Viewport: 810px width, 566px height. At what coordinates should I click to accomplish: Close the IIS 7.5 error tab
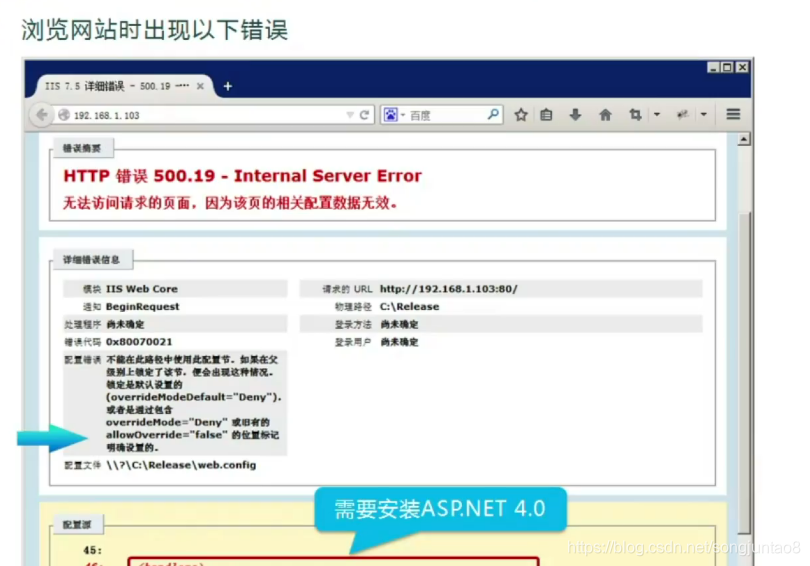click(x=200, y=86)
